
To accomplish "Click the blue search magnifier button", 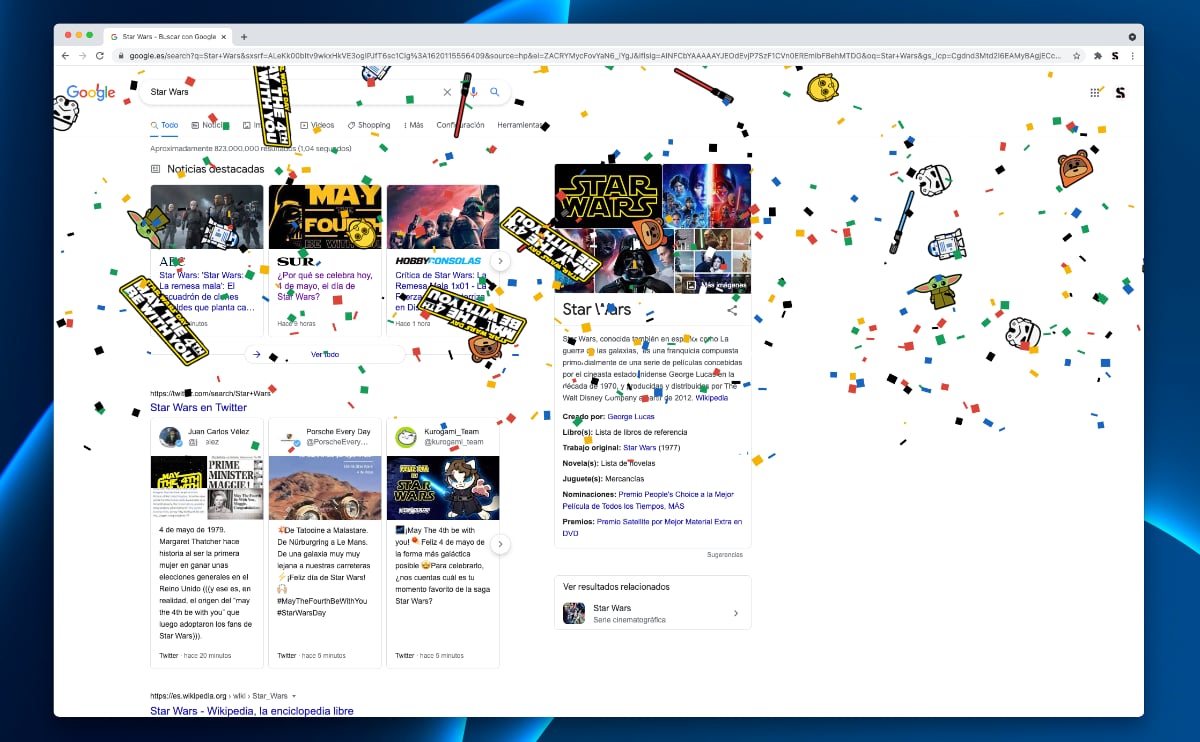I will click(494, 92).
